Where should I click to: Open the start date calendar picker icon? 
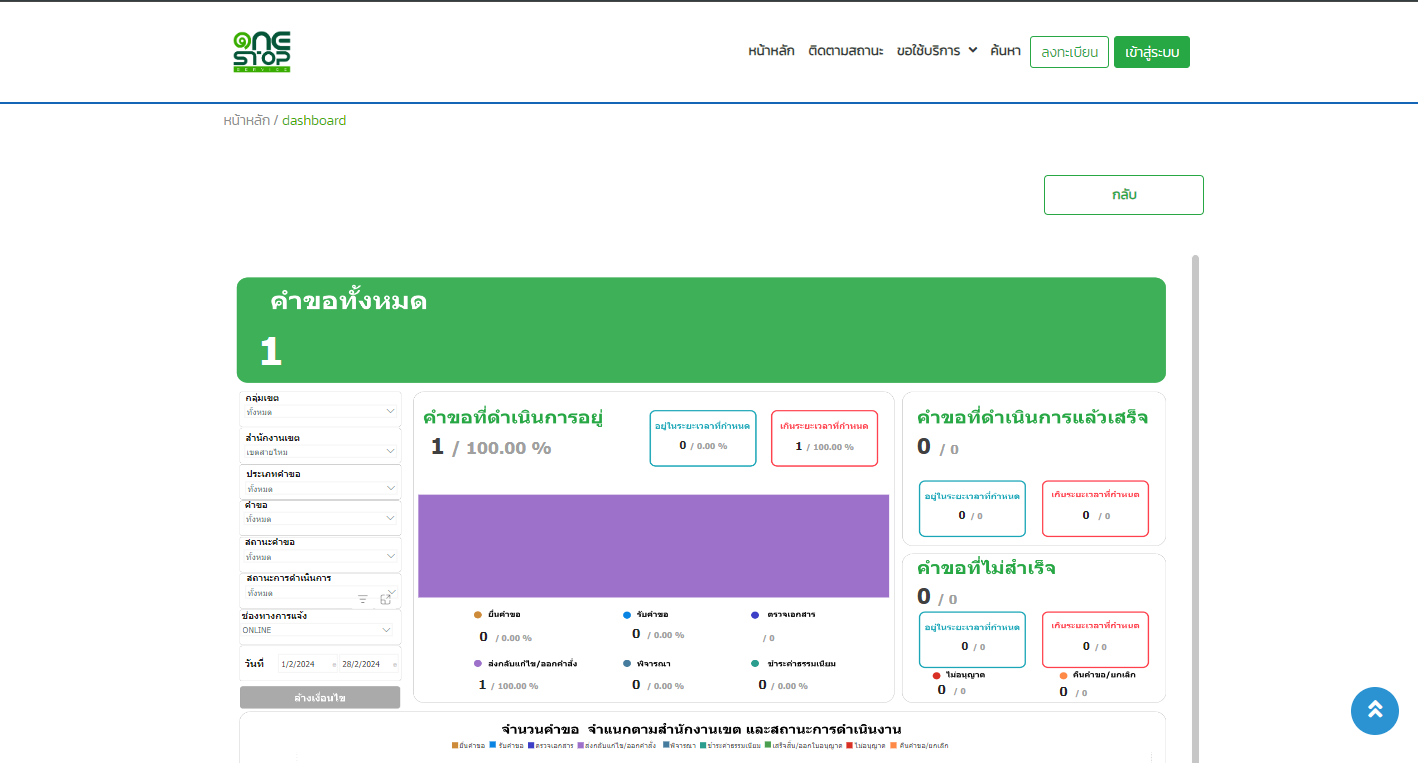coord(334,665)
